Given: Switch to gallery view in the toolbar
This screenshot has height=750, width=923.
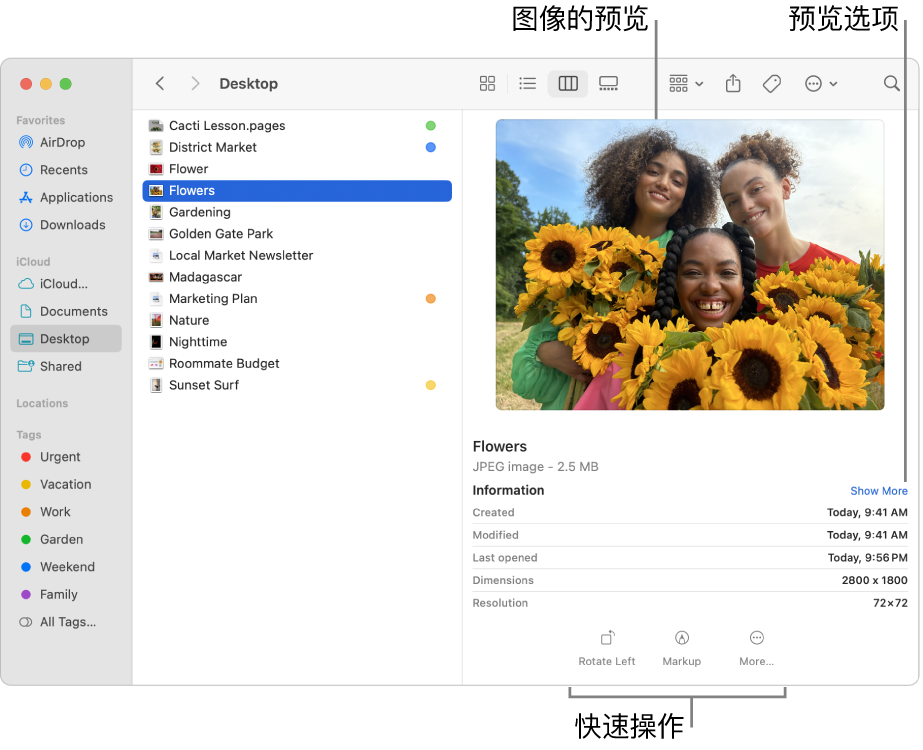Looking at the screenshot, I should coord(608,84).
